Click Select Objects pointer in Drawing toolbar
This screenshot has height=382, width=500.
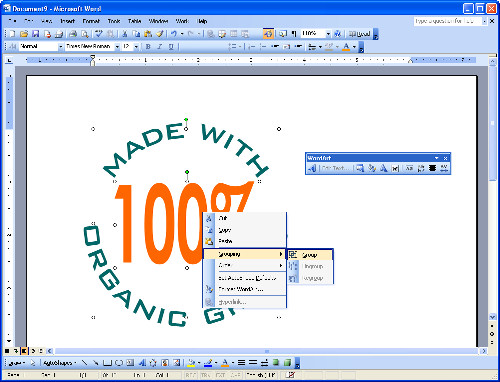pyautogui.click(x=33, y=363)
